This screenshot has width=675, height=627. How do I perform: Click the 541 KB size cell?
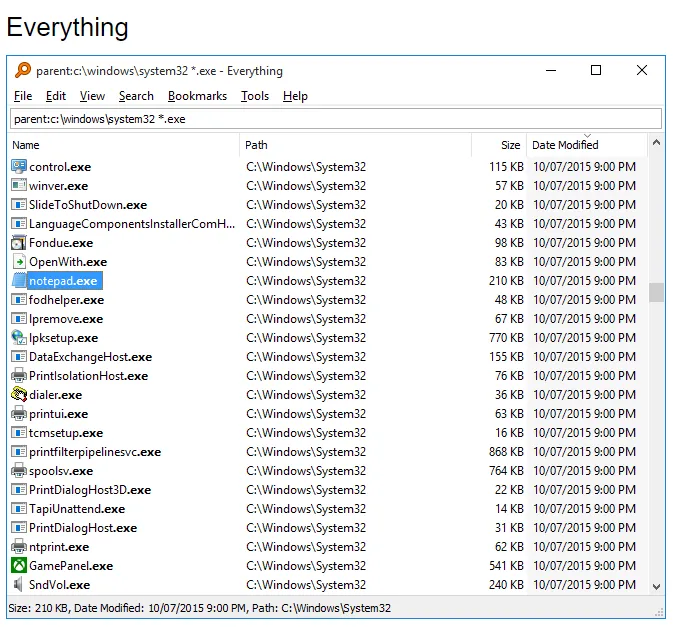click(x=506, y=565)
